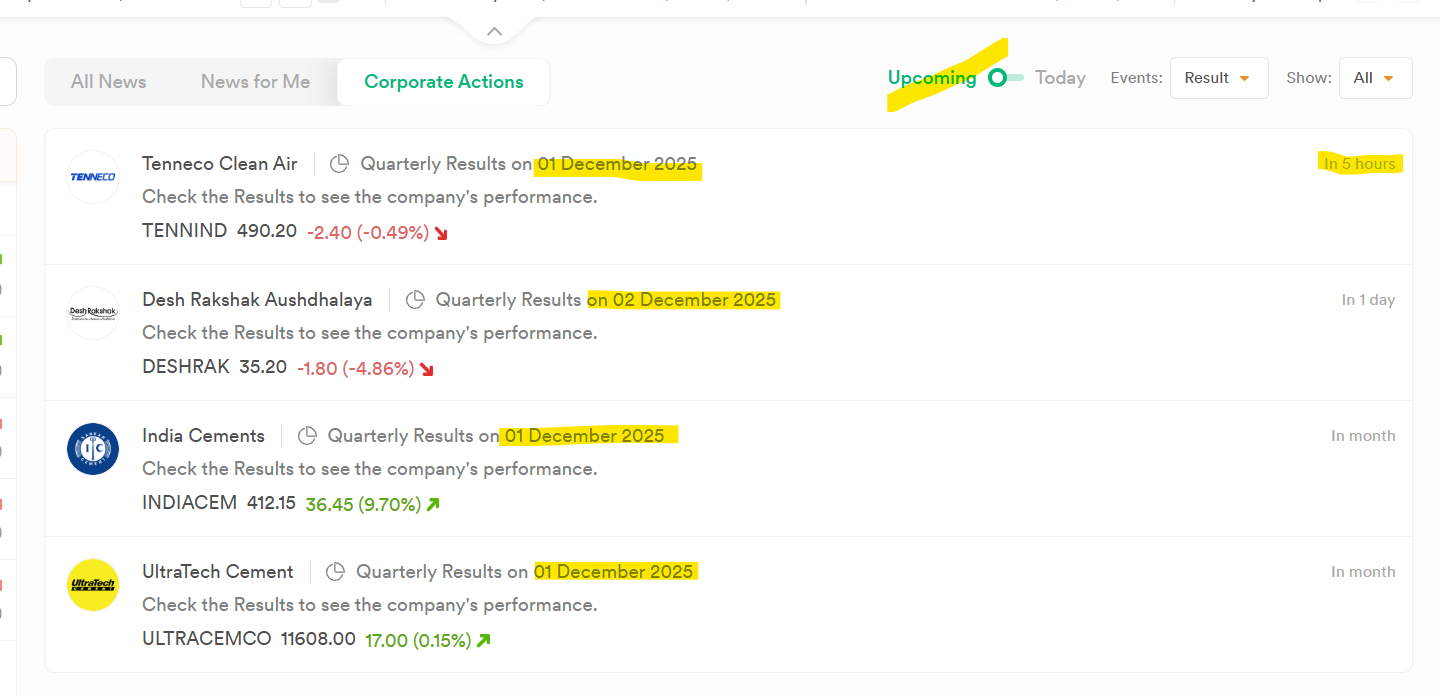Image resolution: width=1440 pixels, height=697 pixels.
Task: Click the Tenneco company logo
Action: (x=93, y=177)
